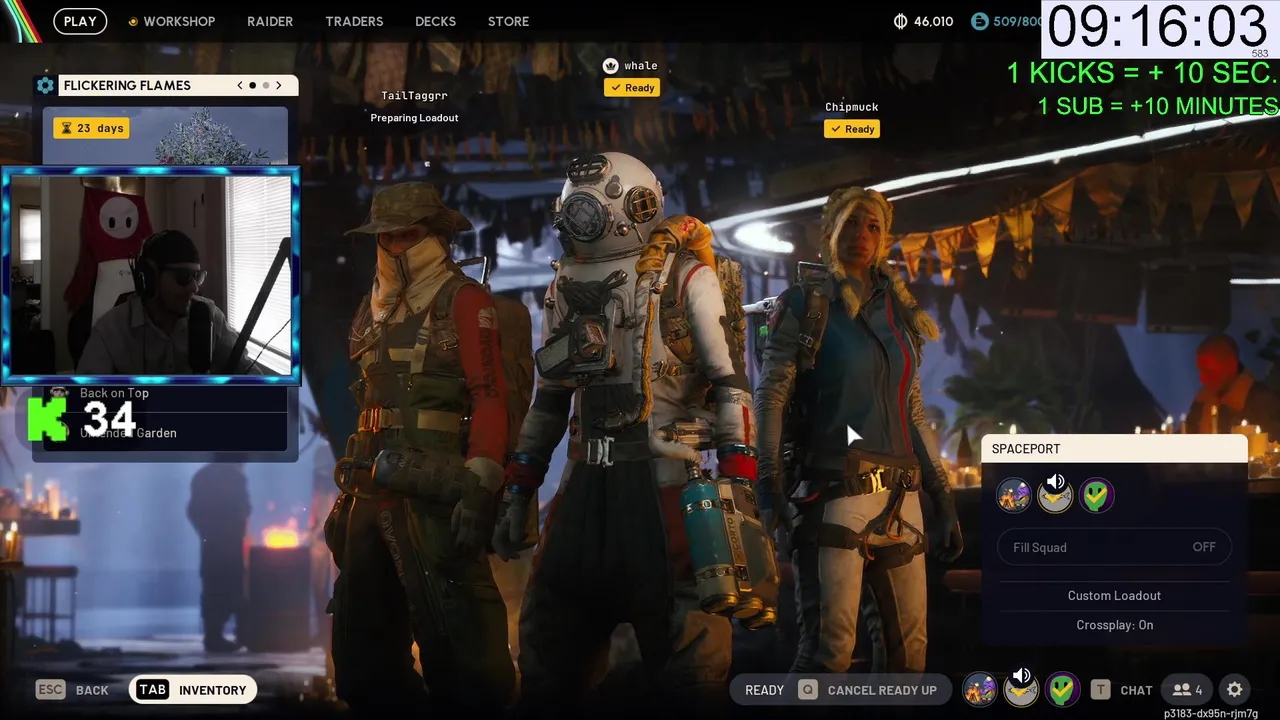Viewport: 1280px width, 720px height.
Task: Click the crown icon next to whale
Action: point(611,65)
